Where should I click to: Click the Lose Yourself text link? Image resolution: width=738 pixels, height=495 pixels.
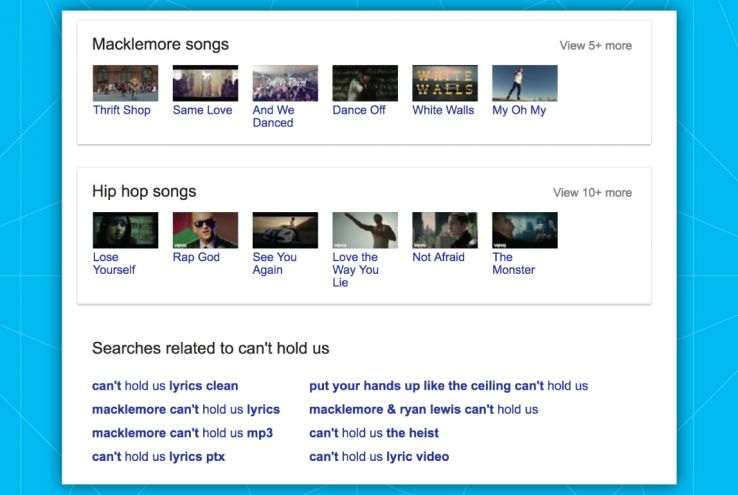point(114,263)
